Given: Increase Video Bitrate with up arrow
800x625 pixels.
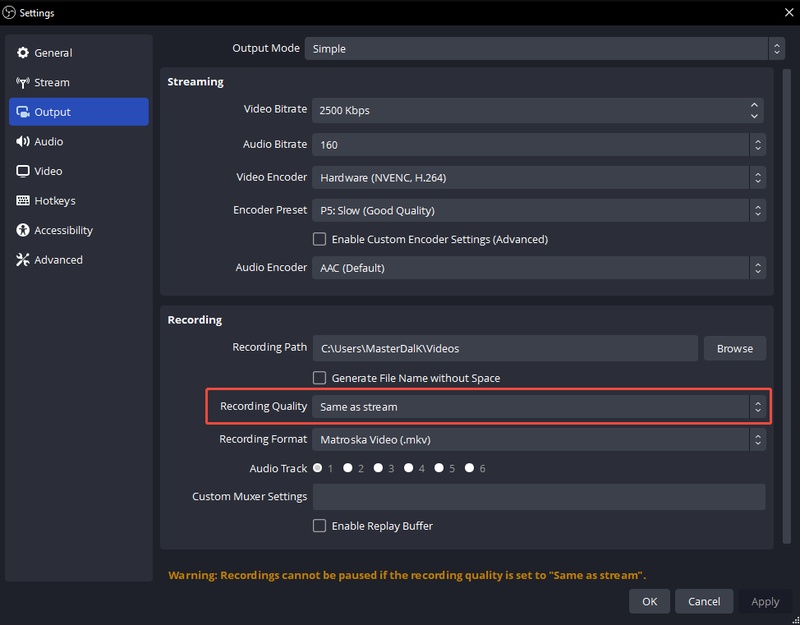Looking at the screenshot, I should 754,105.
